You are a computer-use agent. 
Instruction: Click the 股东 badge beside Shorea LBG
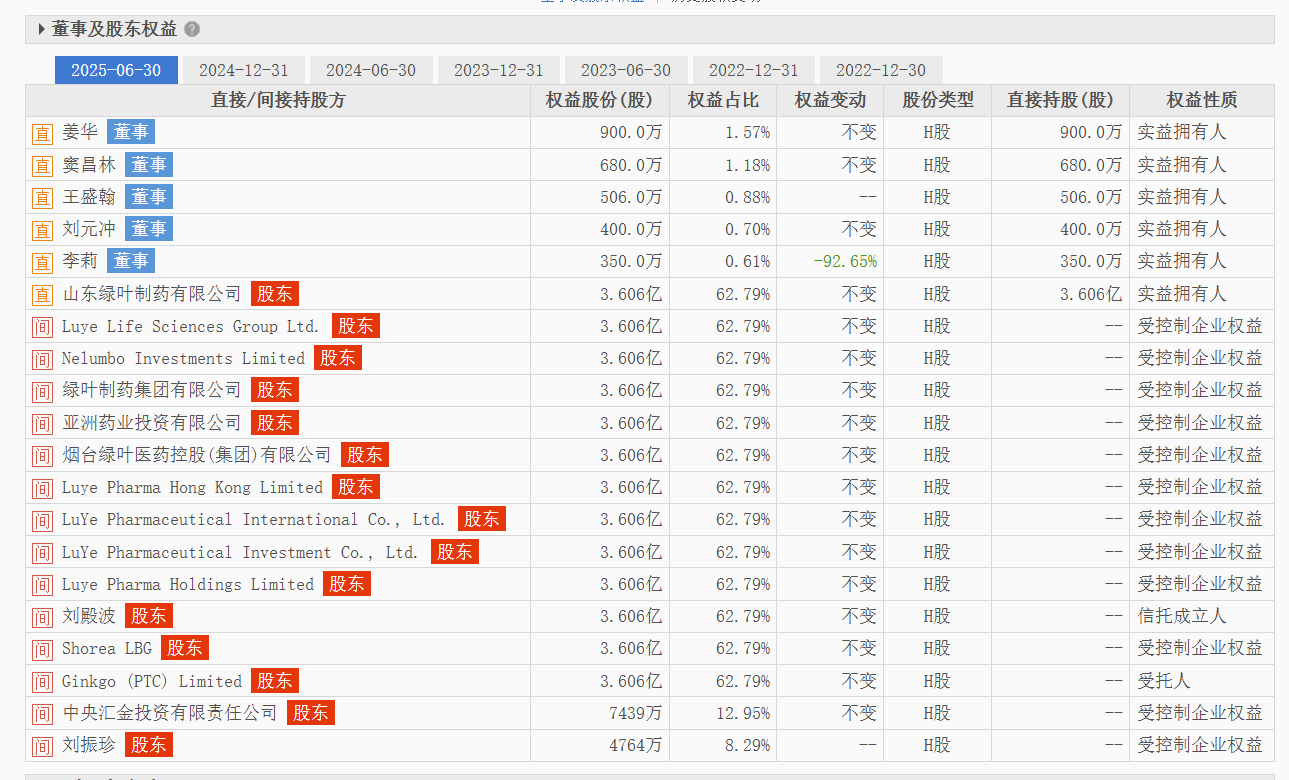pos(185,648)
